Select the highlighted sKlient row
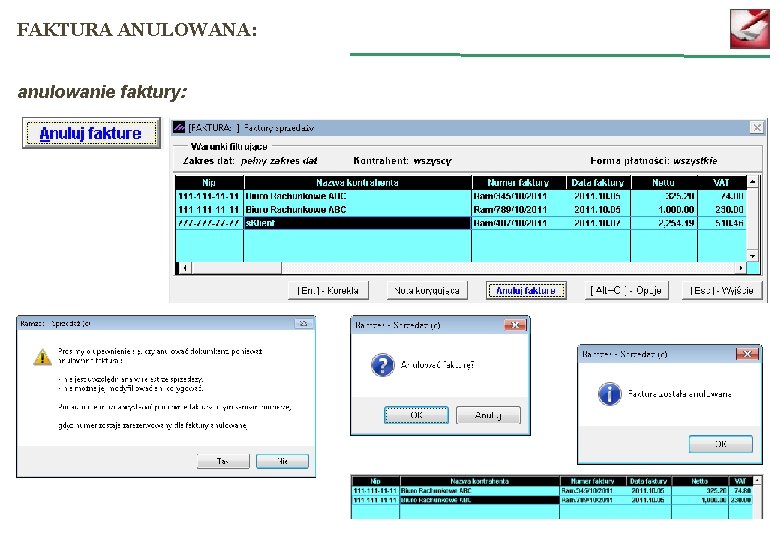Image resolution: width=780 pixels, height=540 pixels. pyautogui.click(x=461, y=223)
